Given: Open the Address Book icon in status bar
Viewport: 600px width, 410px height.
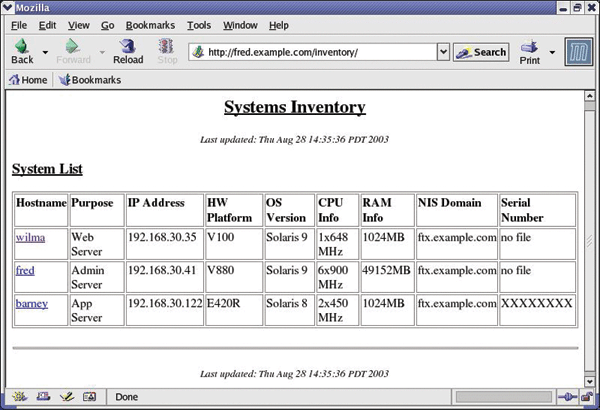Looking at the screenshot, I should 89,397.
